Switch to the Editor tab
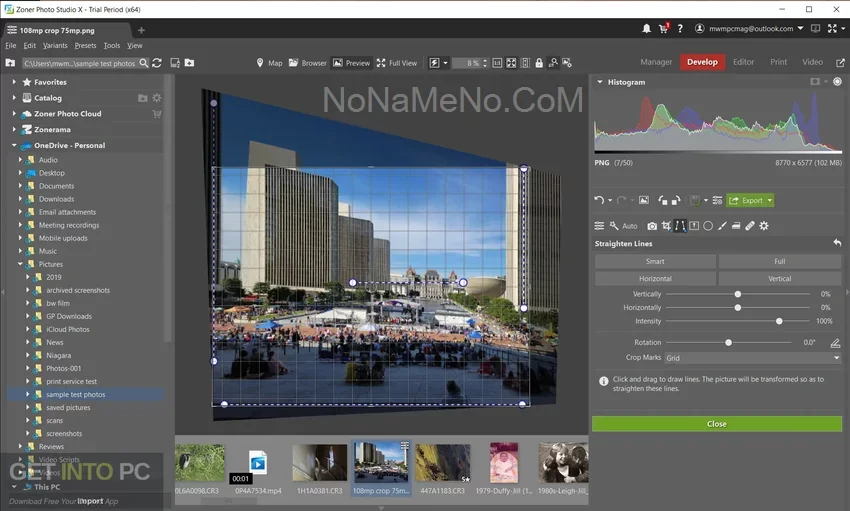 pyautogui.click(x=743, y=62)
